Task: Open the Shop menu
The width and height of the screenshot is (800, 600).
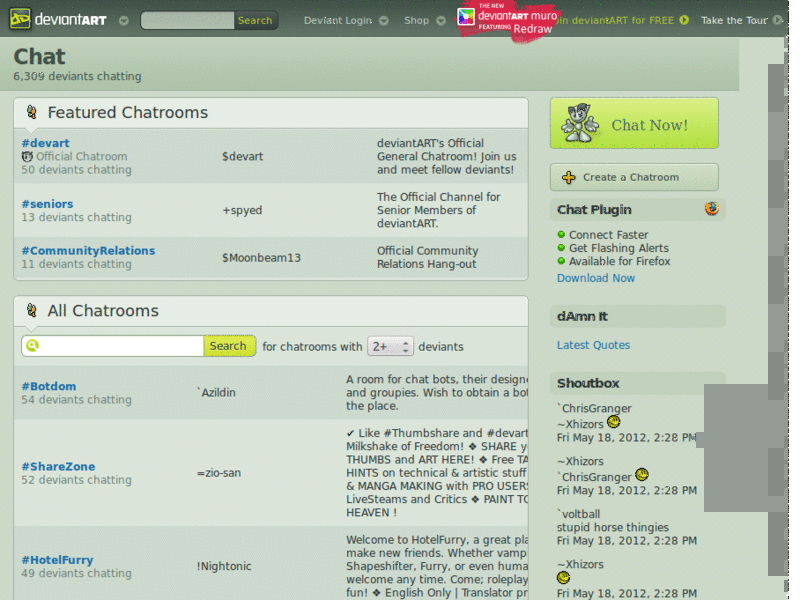Action: click(x=416, y=20)
